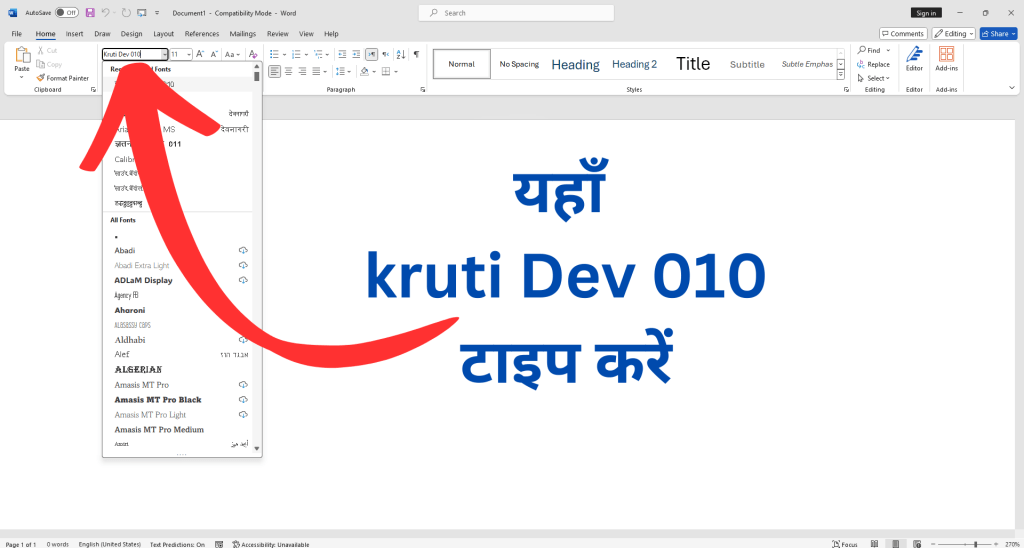Open the Borders dropdown arrow
Image resolution: width=1024 pixels, height=548 pixels.
click(396, 71)
